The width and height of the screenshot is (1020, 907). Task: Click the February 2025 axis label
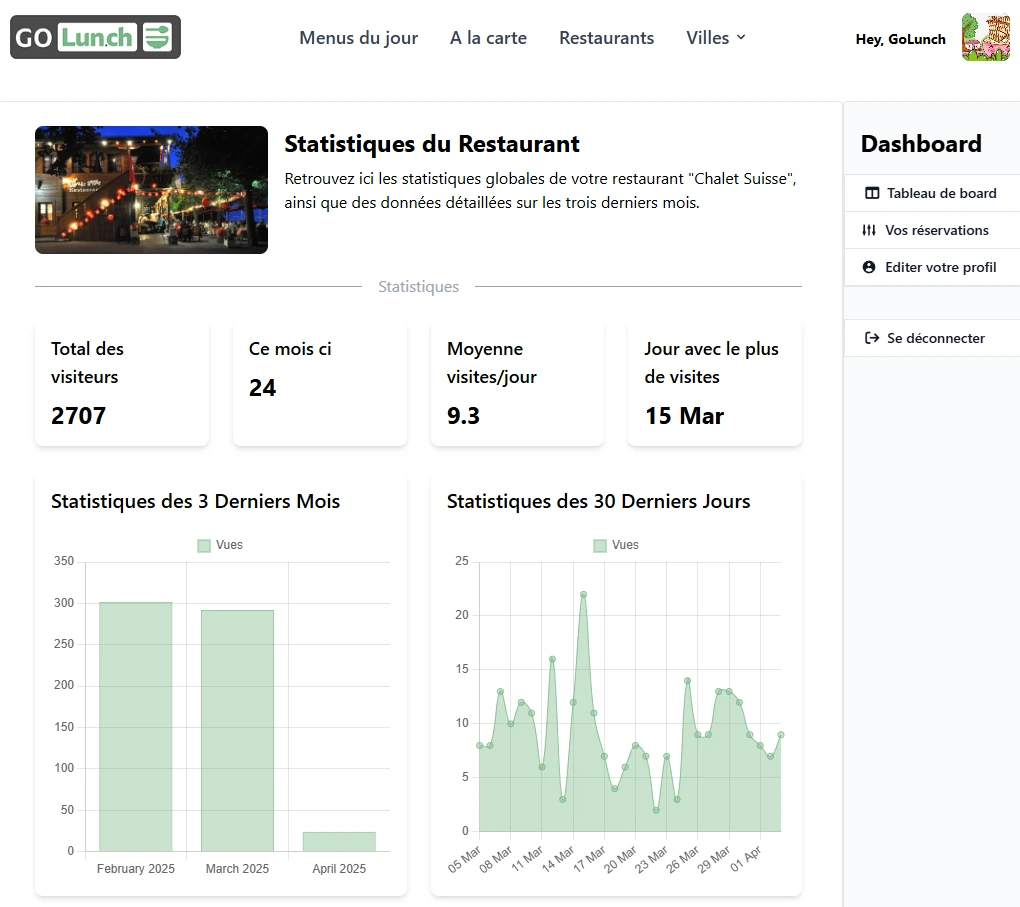click(x=136, y=869)
